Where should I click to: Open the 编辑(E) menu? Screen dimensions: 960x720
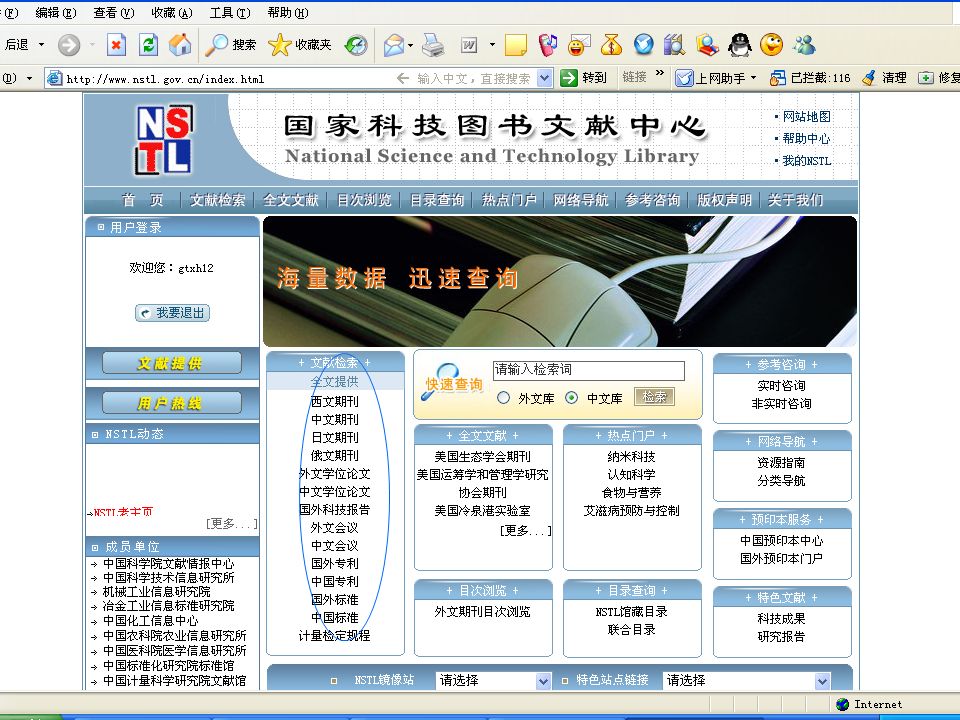tap(56, 12)
